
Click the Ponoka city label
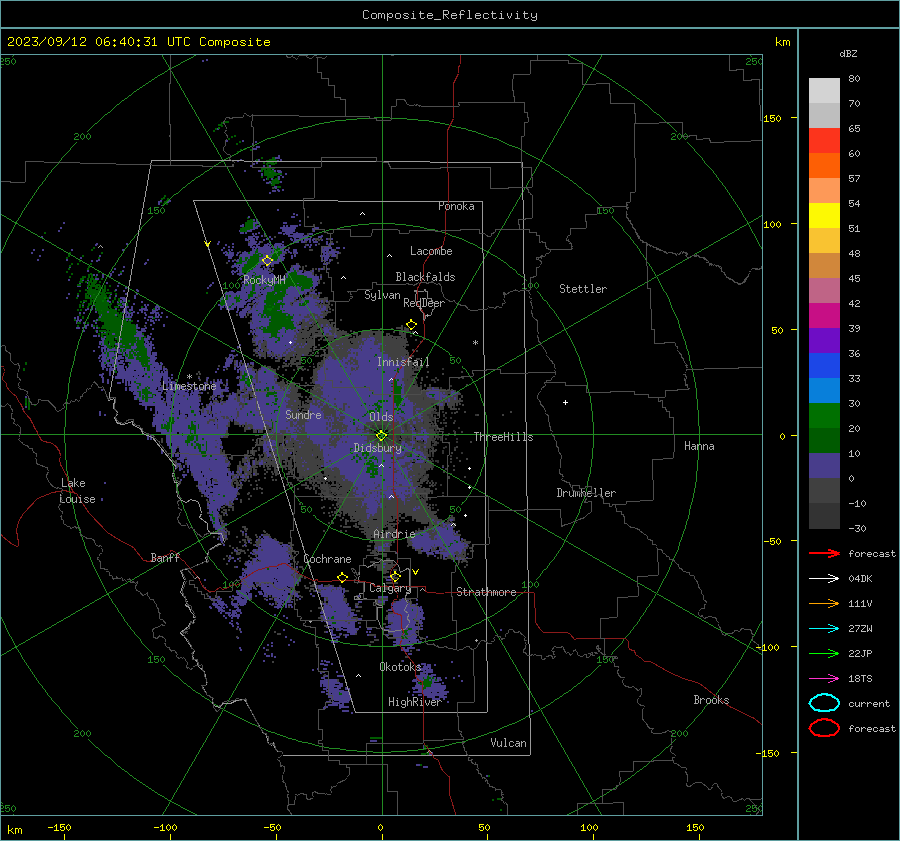pos(456,206)
